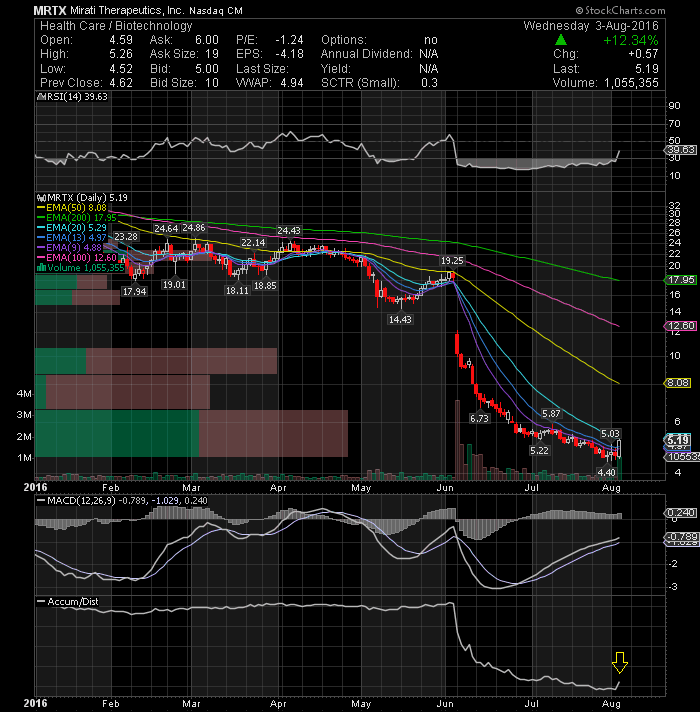The width and height of the screenshot is (700, 712).
Task: Click the -0.789 MACD value tag
Action: coord(682,537)
